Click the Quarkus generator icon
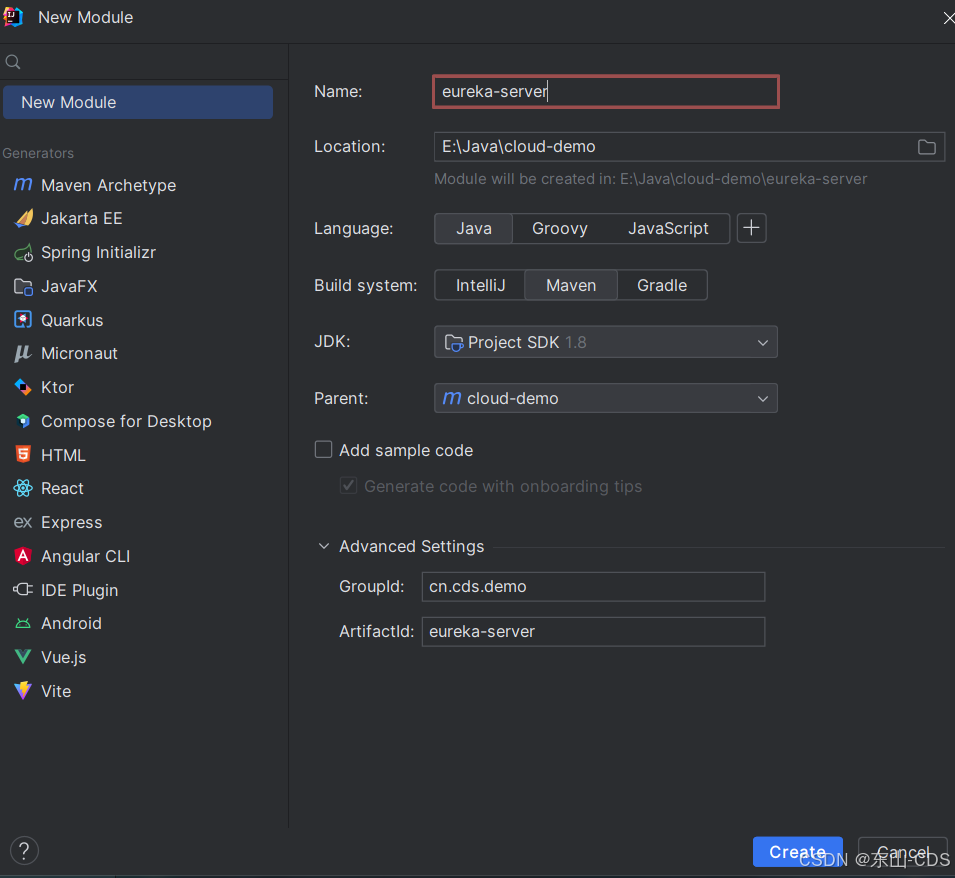Screen dimensions: 955x878 [23, 320]
